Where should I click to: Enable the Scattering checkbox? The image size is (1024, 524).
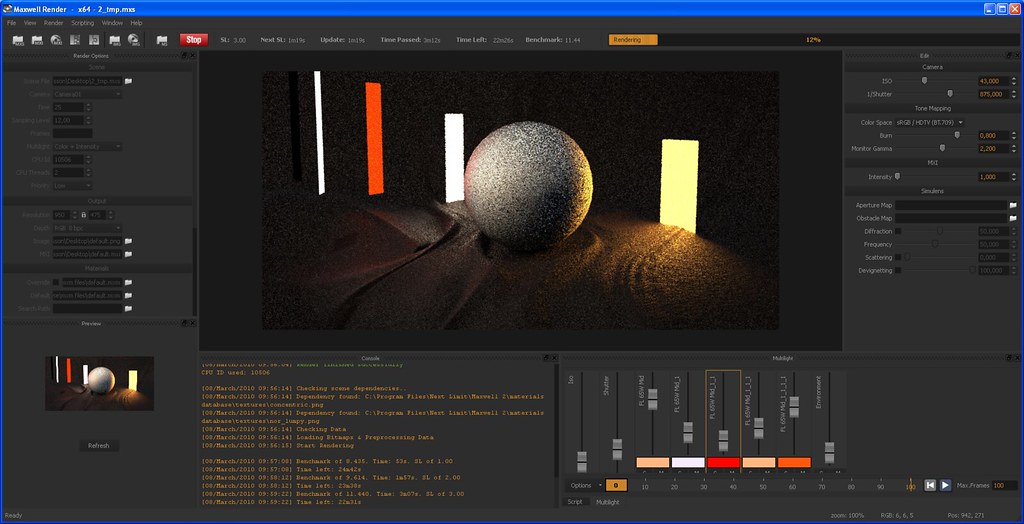pos(899,257)
